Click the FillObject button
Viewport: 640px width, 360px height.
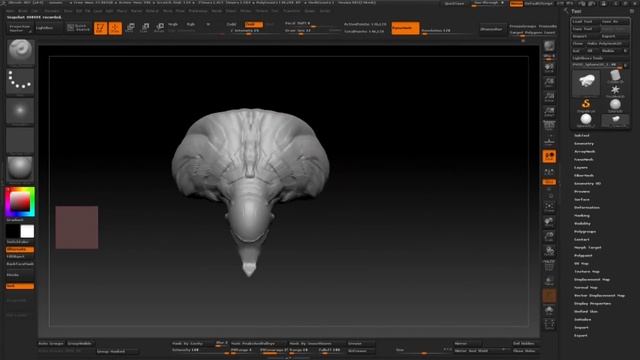pyautogui.click(x=20, y=257)
